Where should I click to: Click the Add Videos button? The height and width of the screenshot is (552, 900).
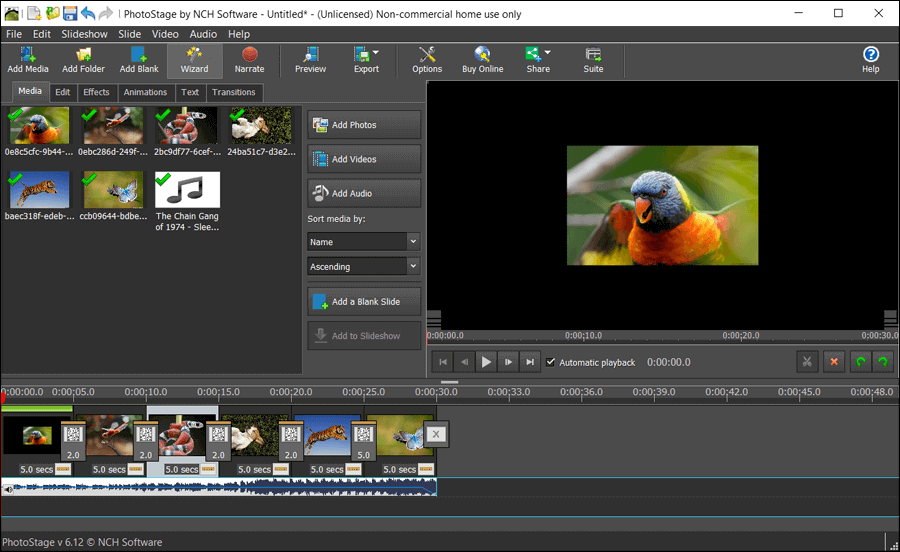pyautogui.click(x=364, y=159)
